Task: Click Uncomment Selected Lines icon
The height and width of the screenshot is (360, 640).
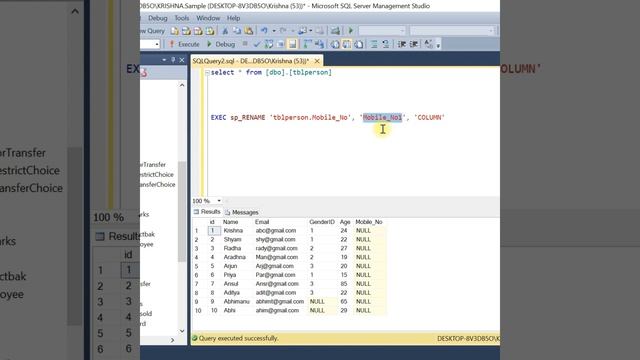Action: (x=385, y=44)
